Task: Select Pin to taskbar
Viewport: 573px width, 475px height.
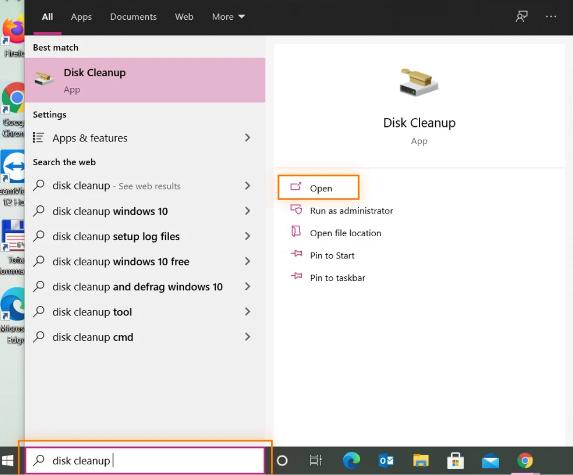Action: [337, 278]
